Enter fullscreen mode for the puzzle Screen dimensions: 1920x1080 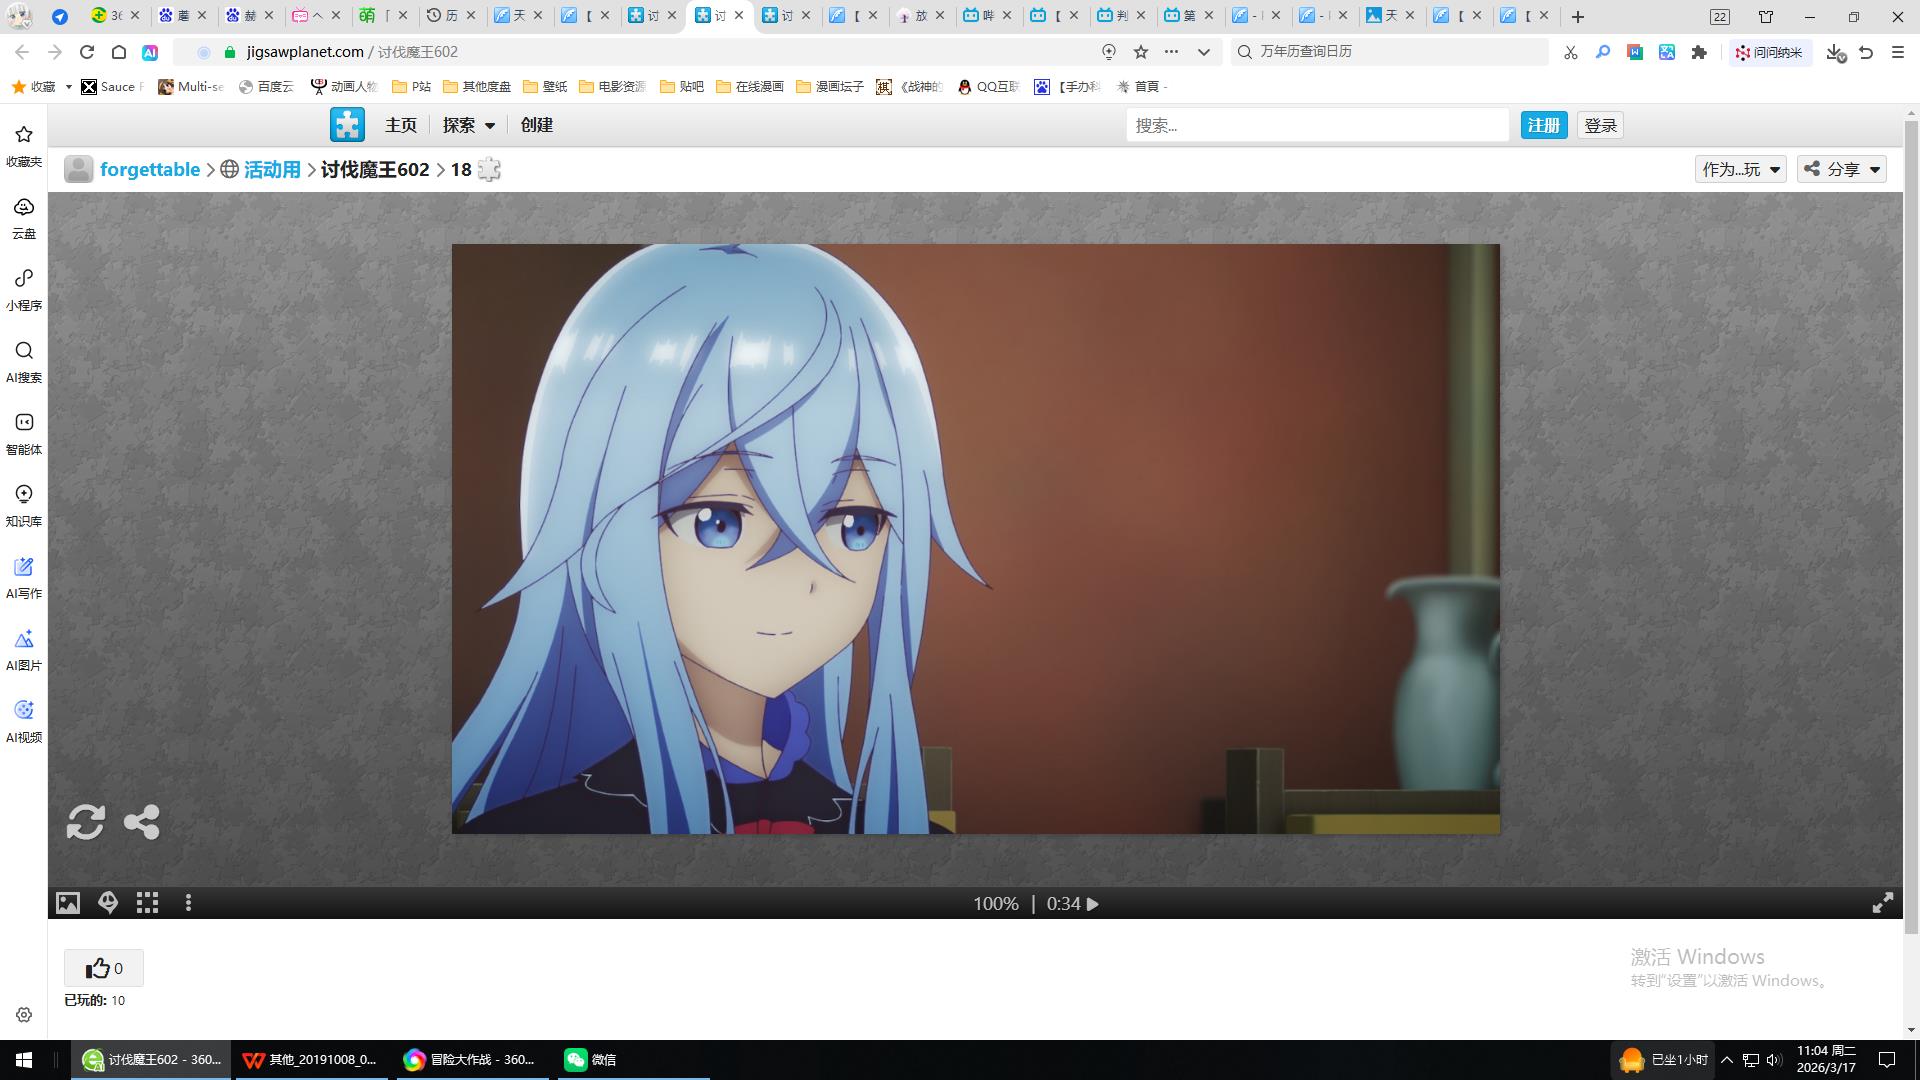(x=1882, y=903)
